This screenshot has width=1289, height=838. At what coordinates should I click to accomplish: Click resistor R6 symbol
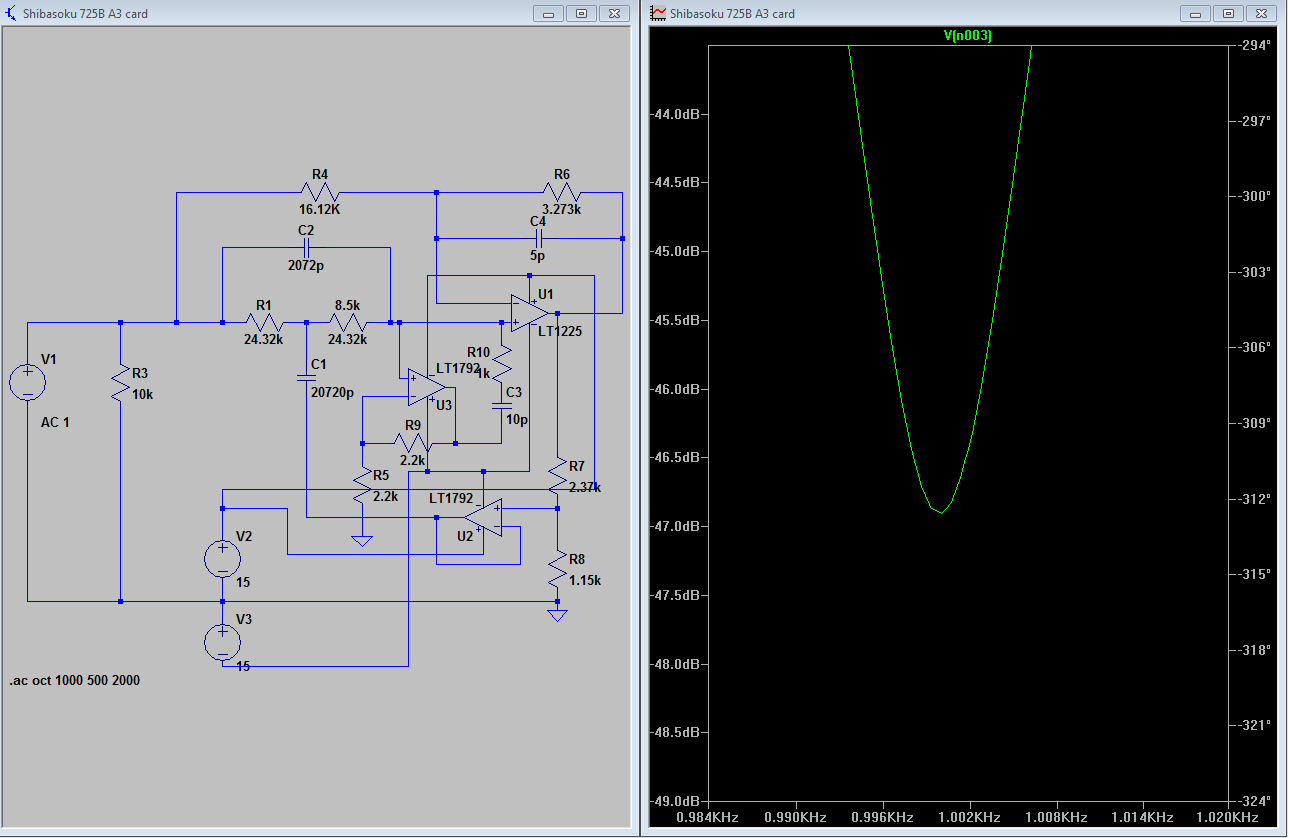click(562, 193)
